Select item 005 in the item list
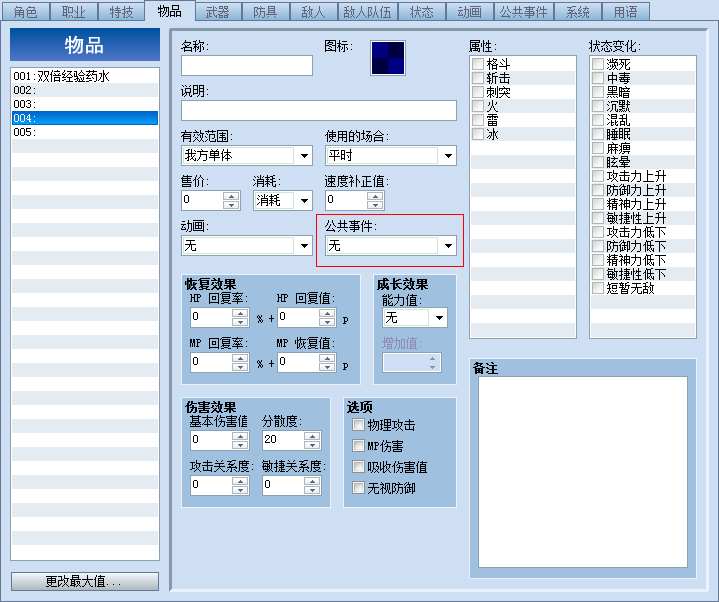Image resolution: width=719 pixels, height=602 pixels. click(x=85, y=132)
